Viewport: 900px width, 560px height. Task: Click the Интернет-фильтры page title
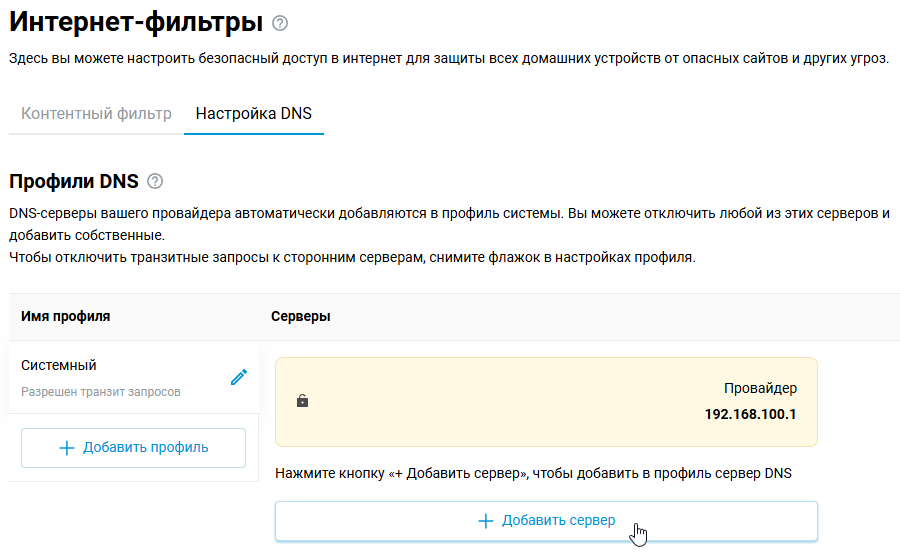[136, 22]
